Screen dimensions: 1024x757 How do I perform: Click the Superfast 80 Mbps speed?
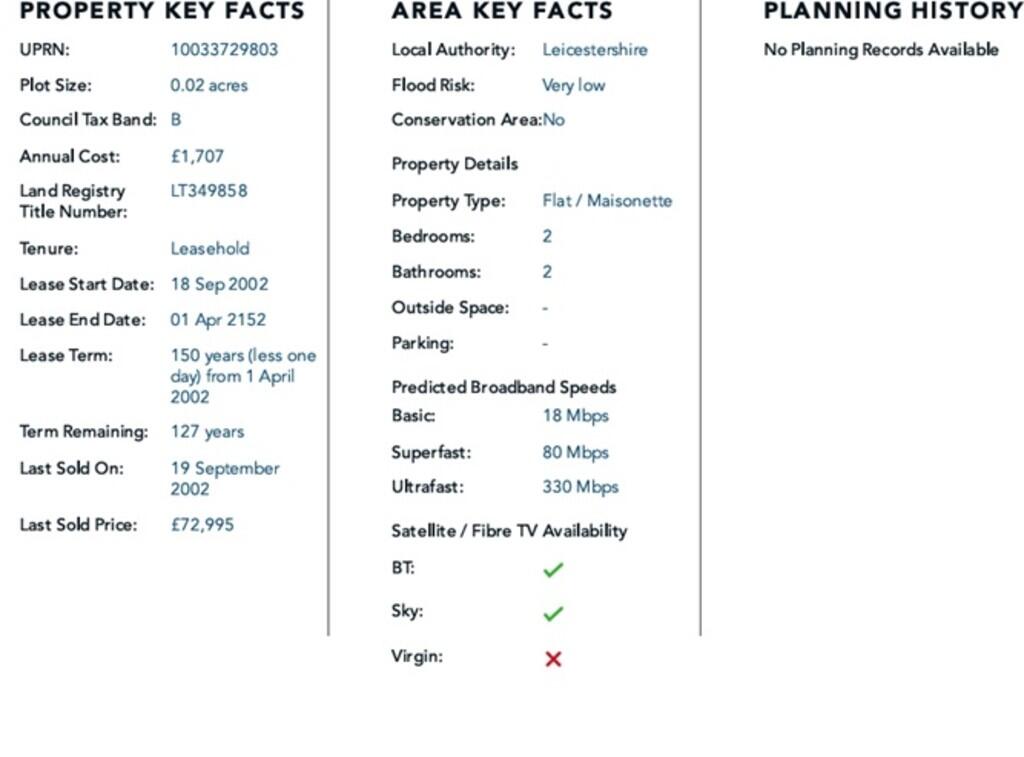575,452
